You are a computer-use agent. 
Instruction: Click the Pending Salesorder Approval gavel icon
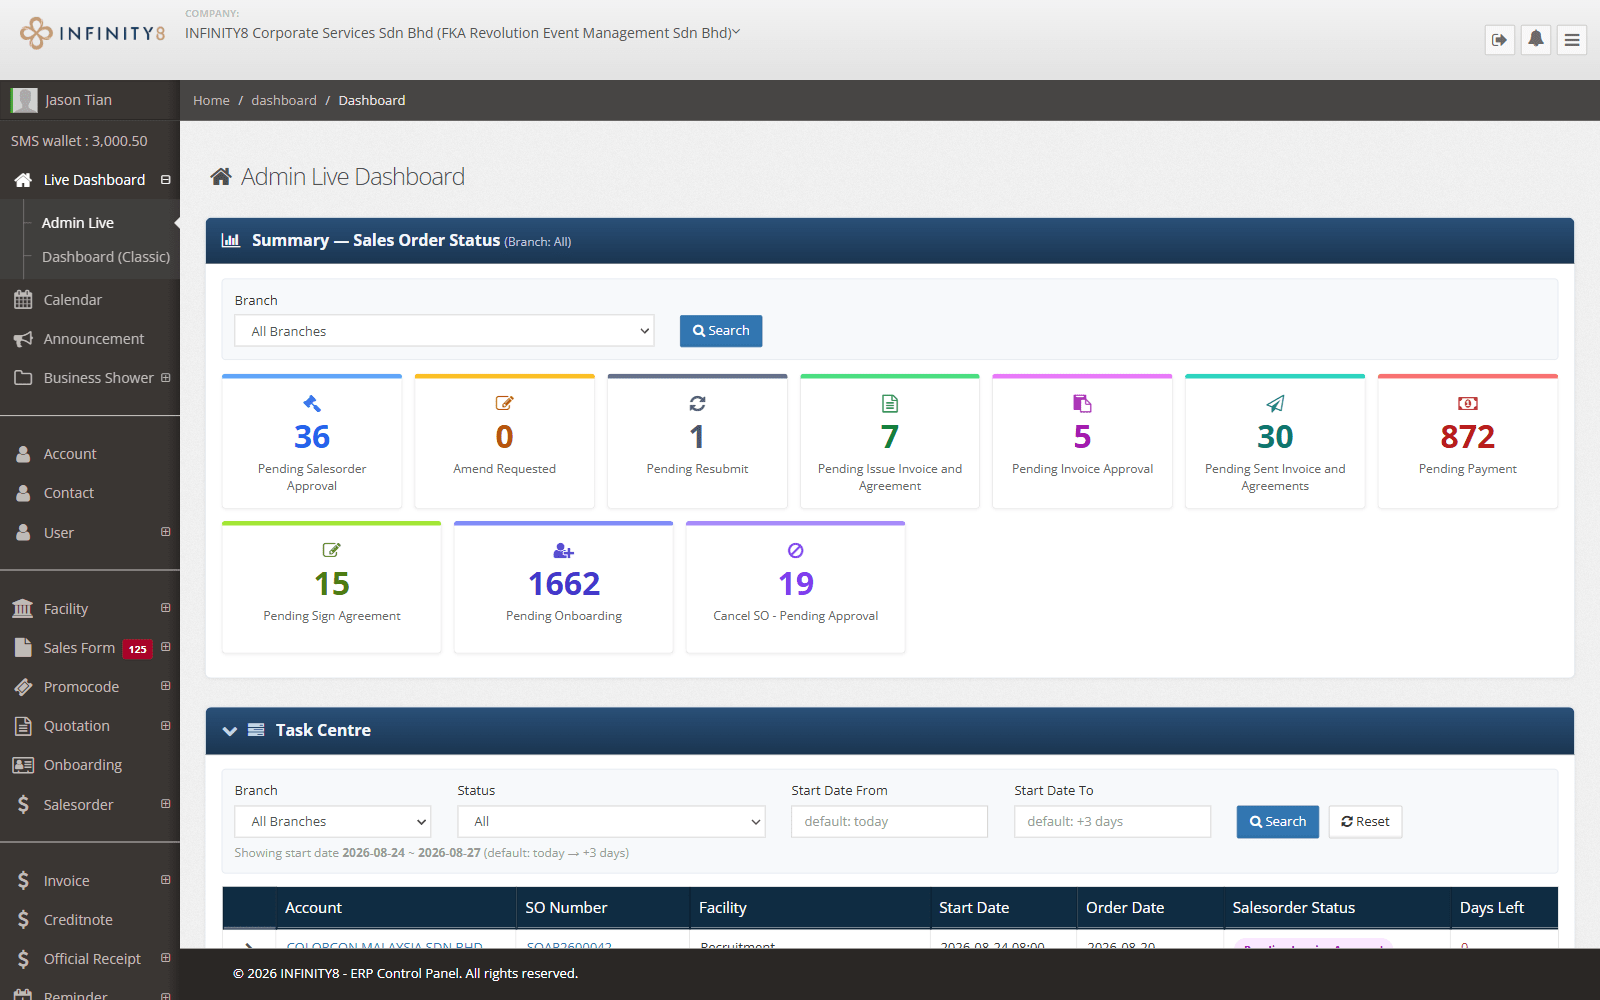tap(312, 403)
